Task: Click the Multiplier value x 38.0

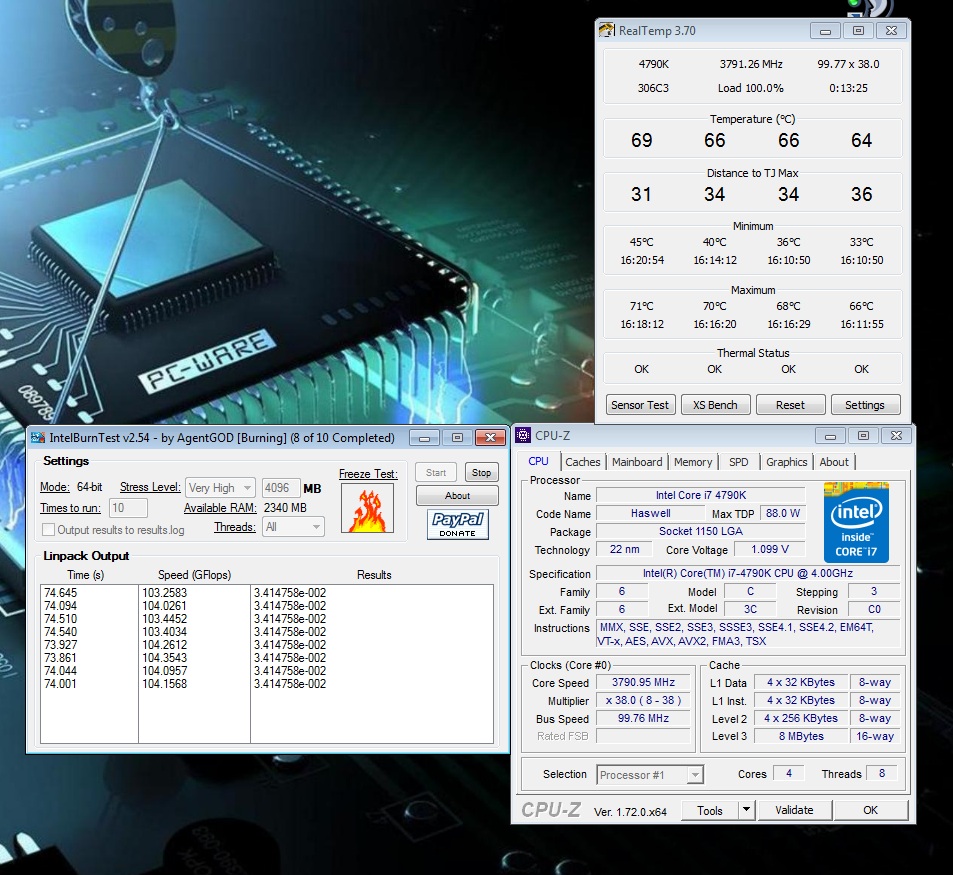Action: 643,700
